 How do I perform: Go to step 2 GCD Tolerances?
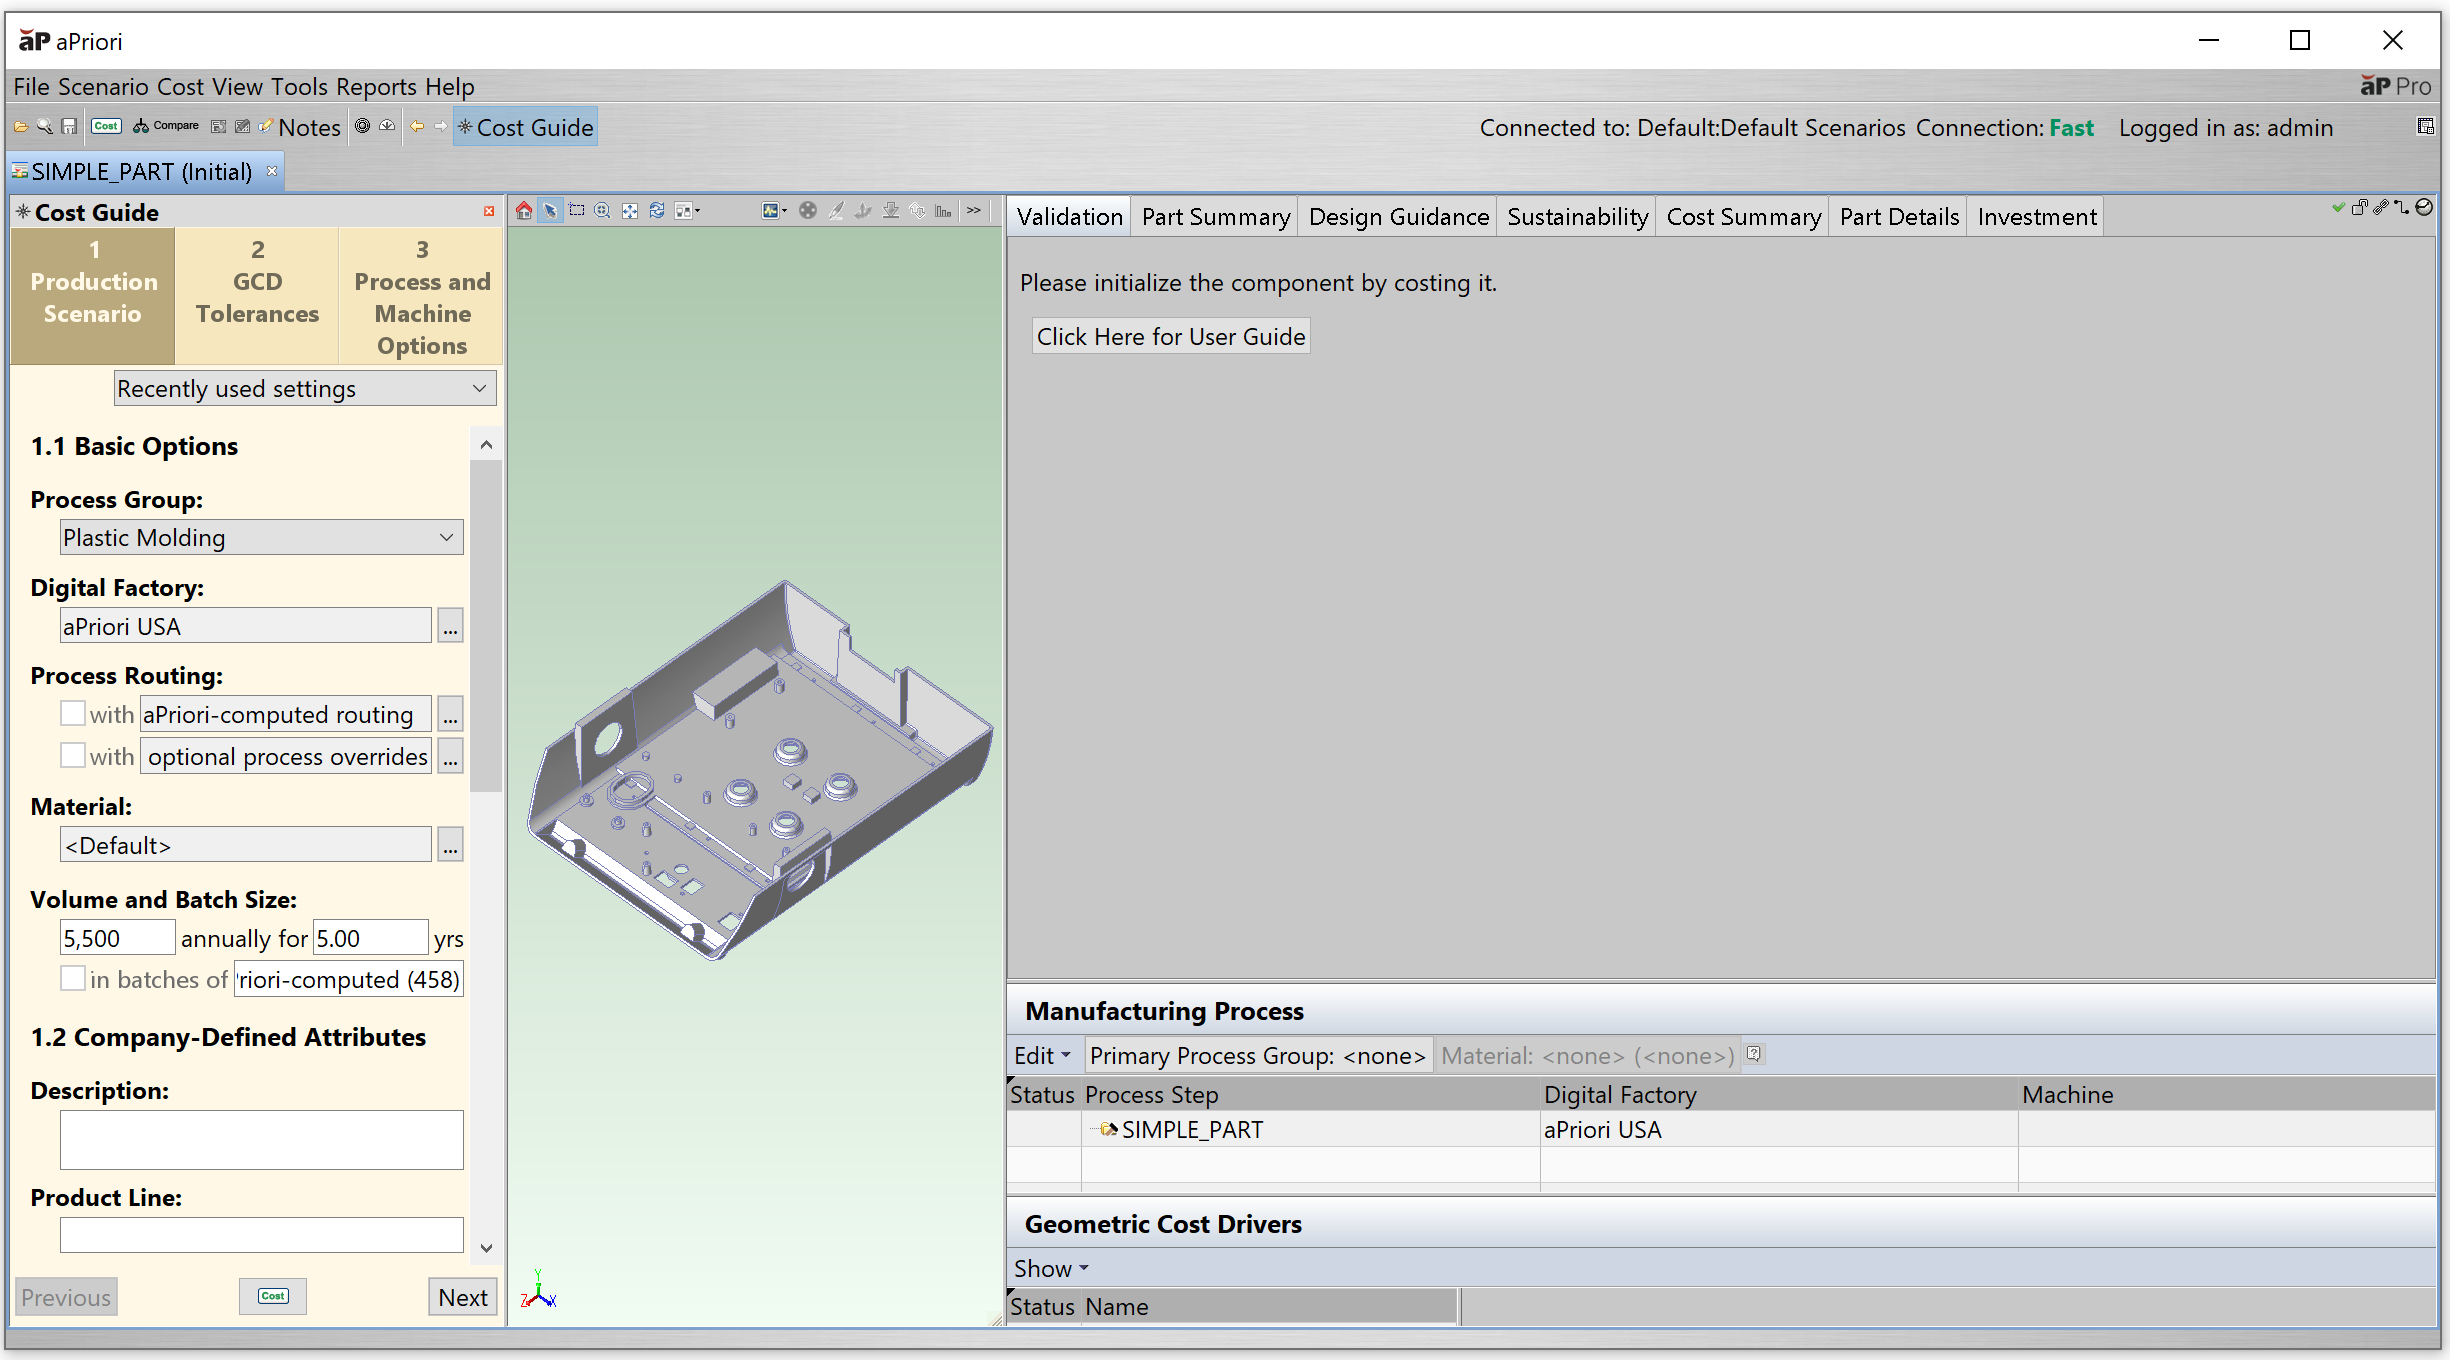pos(257,296)
